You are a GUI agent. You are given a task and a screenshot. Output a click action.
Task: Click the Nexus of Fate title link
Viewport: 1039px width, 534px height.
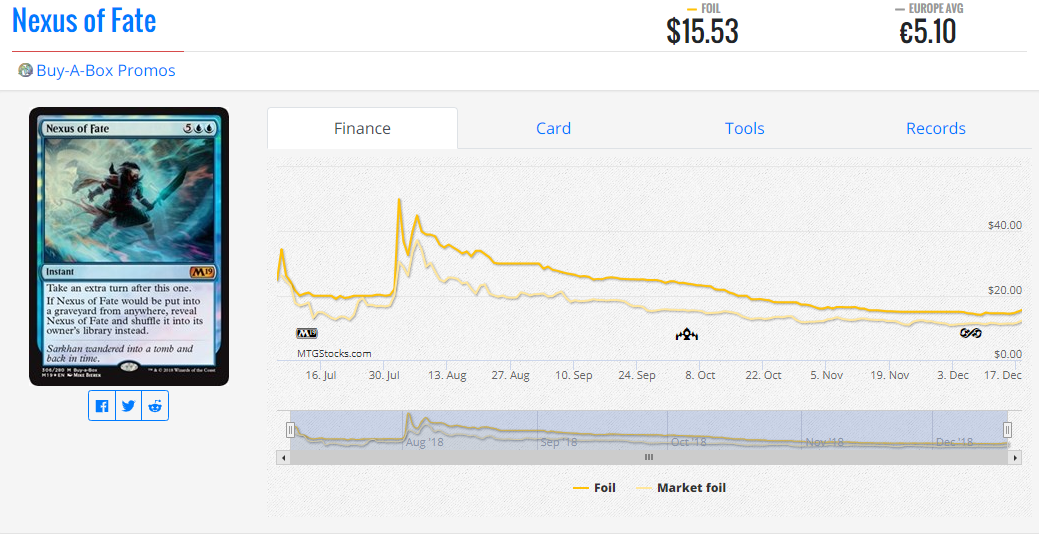click(84, 20)
